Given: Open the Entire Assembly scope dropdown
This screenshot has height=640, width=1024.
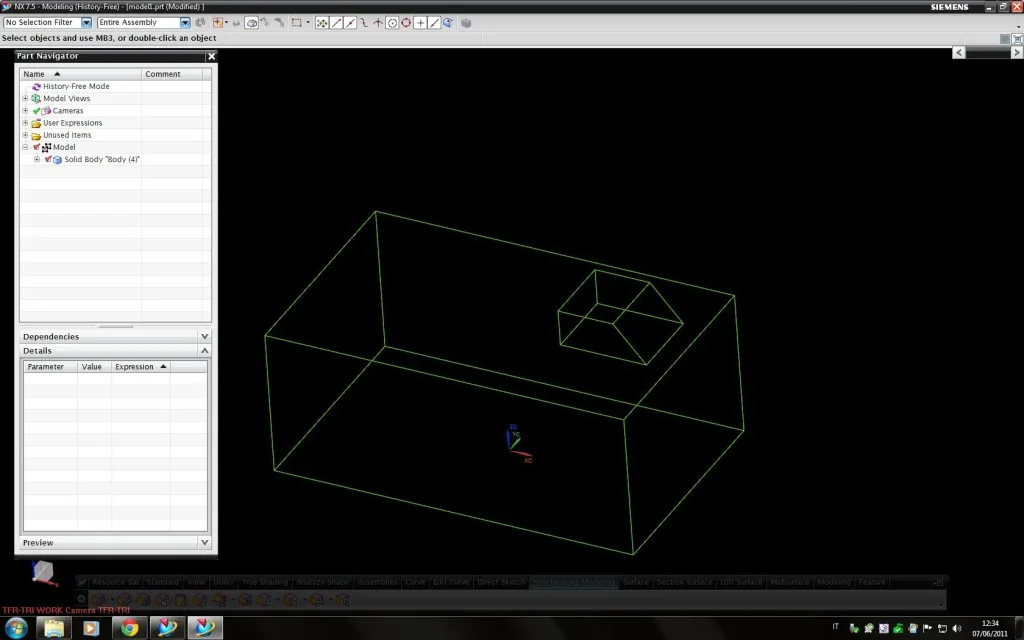Looking at the screenshot, I should click(185, 22).
